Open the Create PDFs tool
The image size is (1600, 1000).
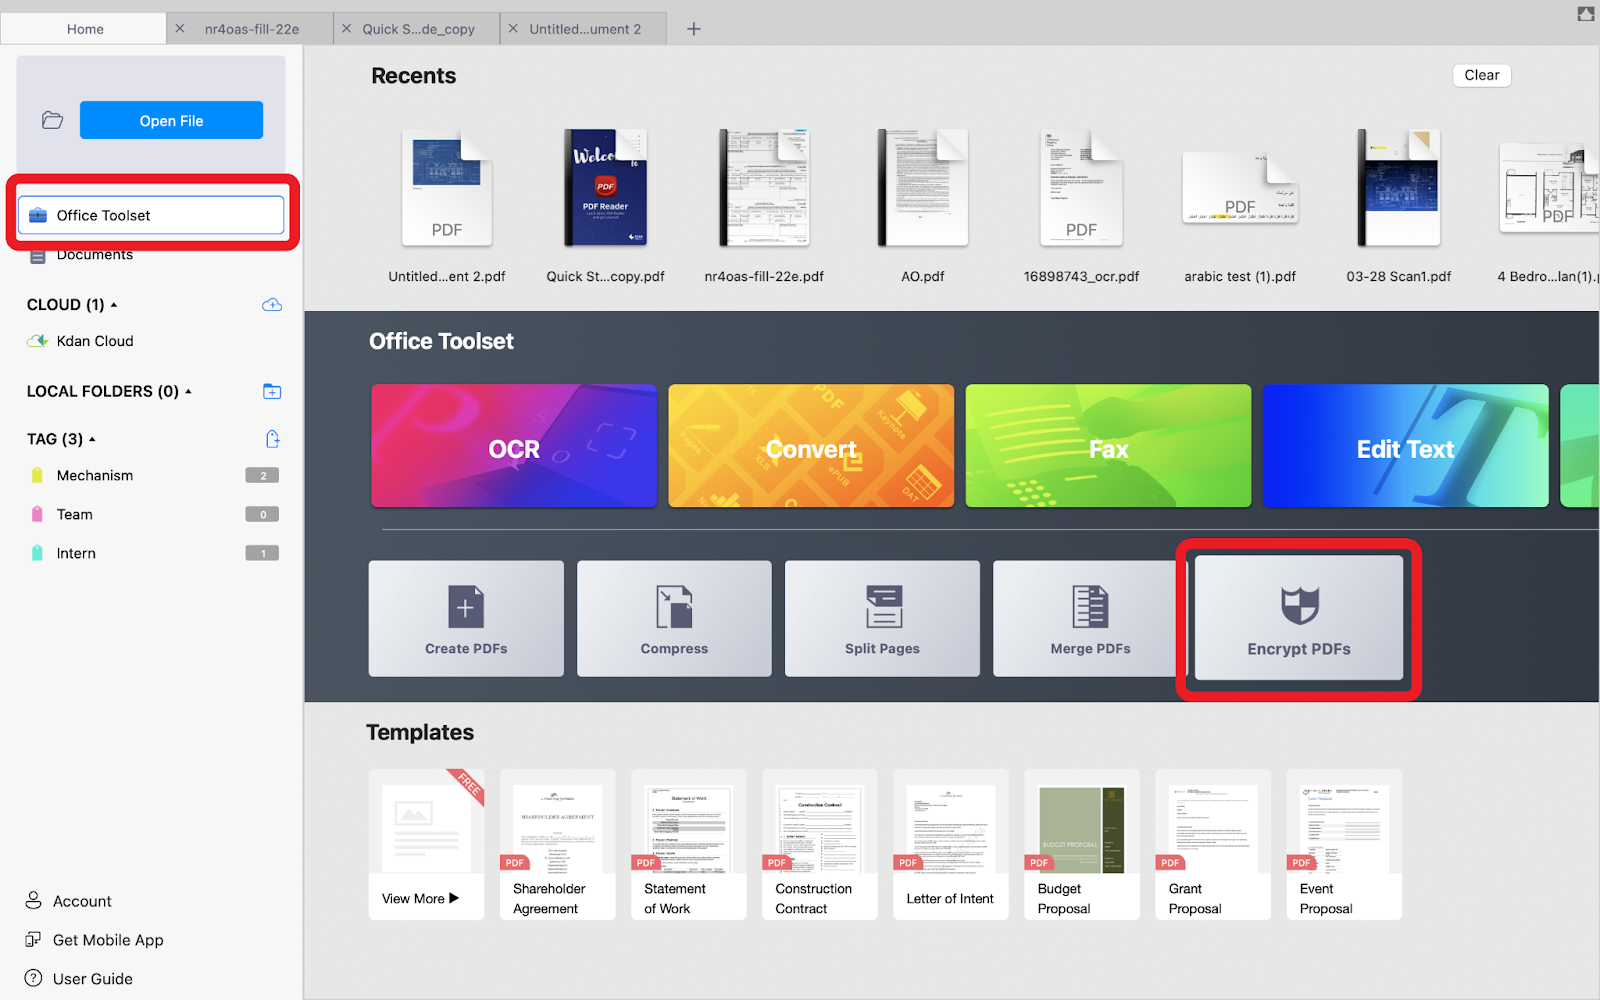coord(466,618)
